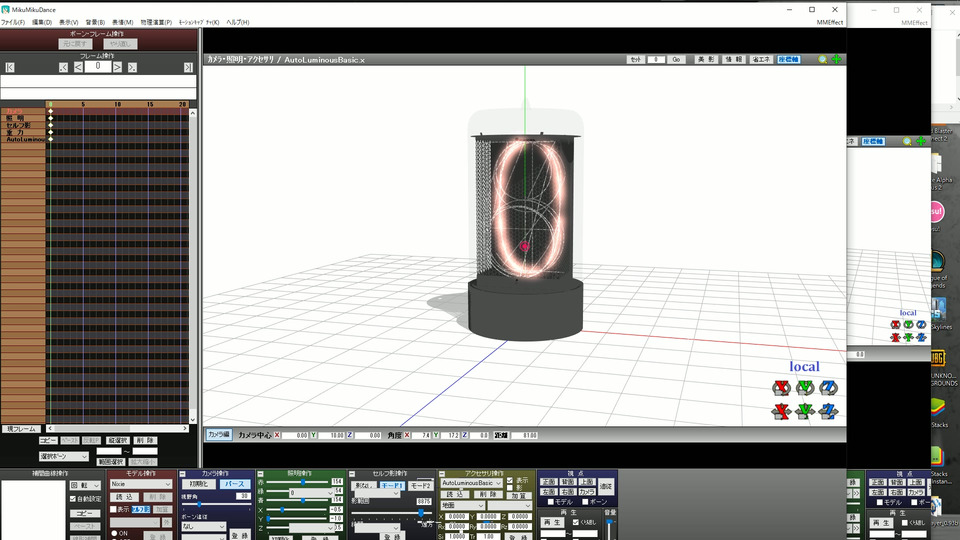This screenshot has width=960, height=540.
Task: Click the green Y-axis rotation icon
Action: tap(804, 388)
